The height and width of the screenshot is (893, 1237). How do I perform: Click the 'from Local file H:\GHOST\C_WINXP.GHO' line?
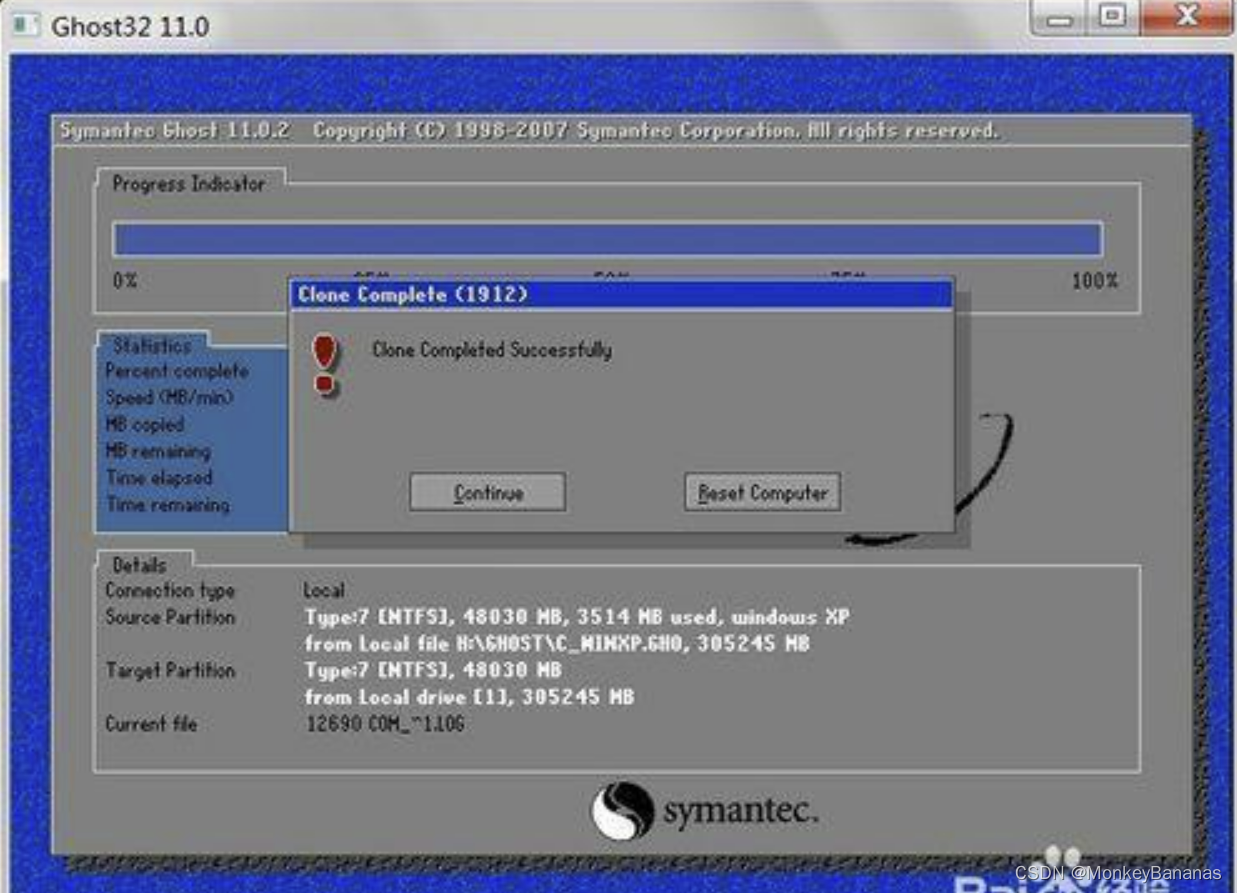[557, 643]
